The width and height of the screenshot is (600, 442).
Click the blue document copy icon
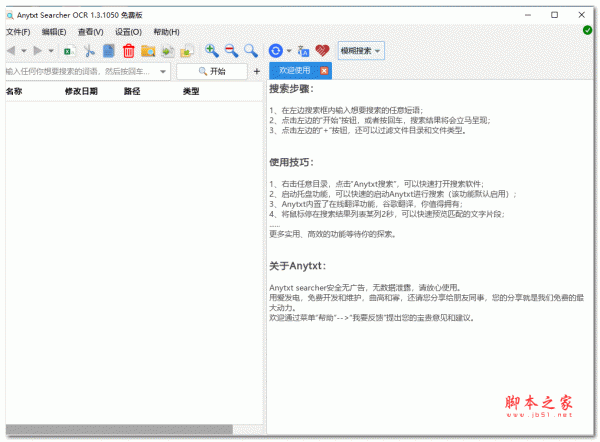click(x=109, y=51)
